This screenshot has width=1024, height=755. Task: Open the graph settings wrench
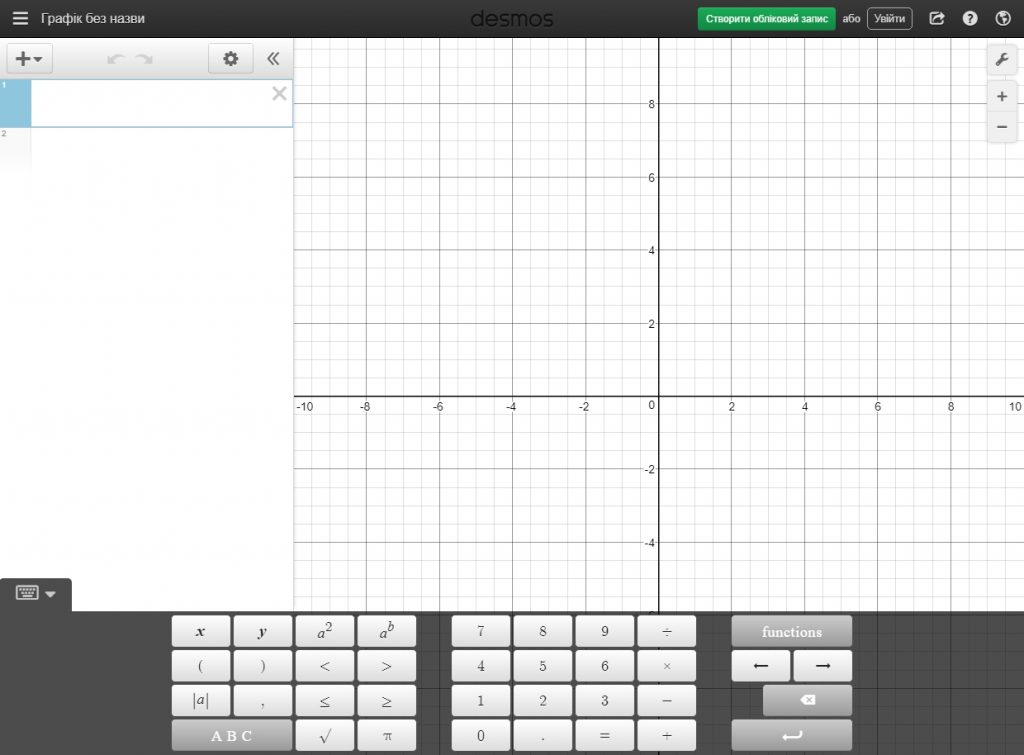1001,60
